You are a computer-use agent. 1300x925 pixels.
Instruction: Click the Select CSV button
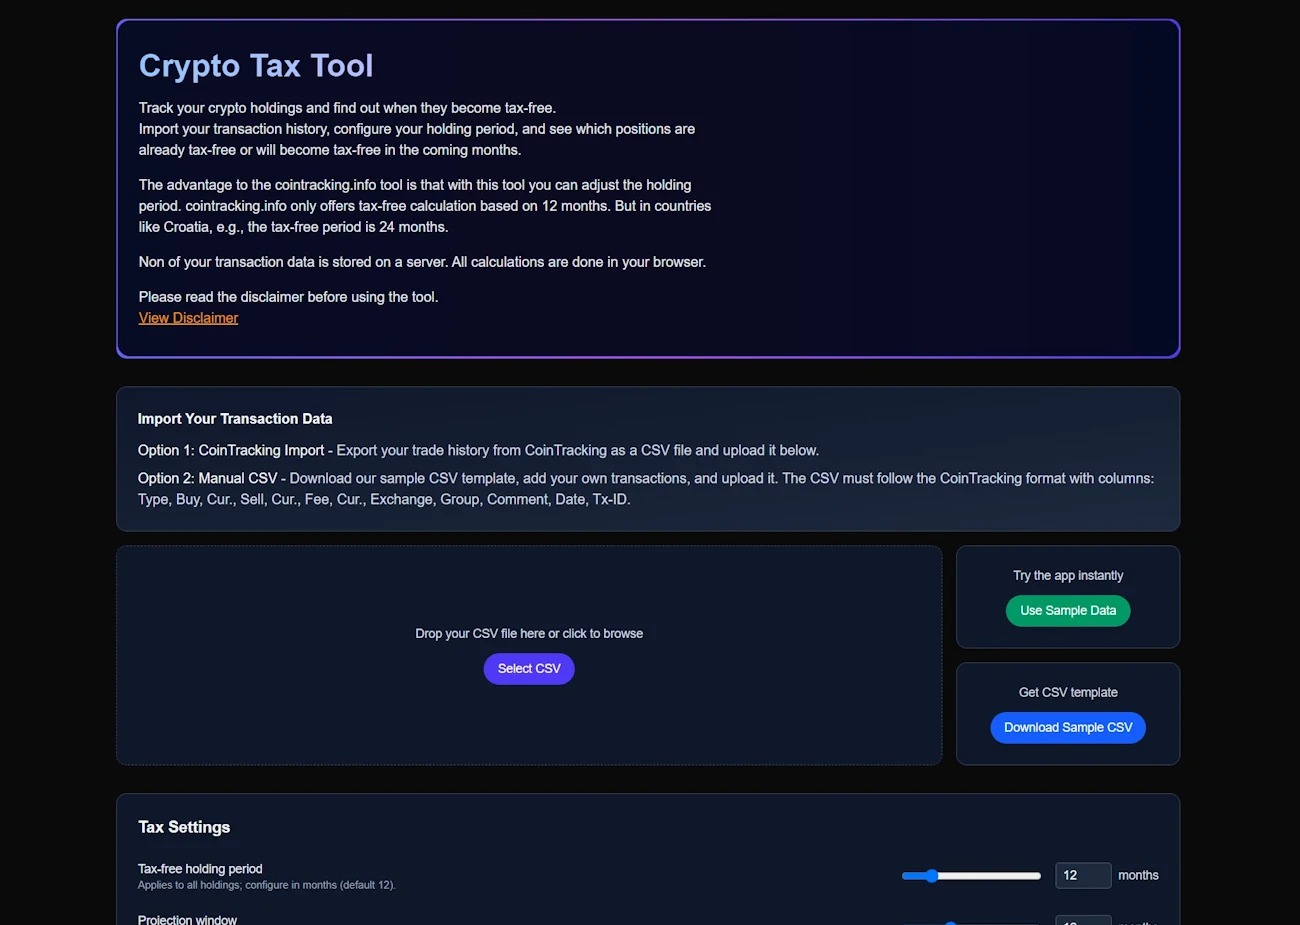[529, 669]
